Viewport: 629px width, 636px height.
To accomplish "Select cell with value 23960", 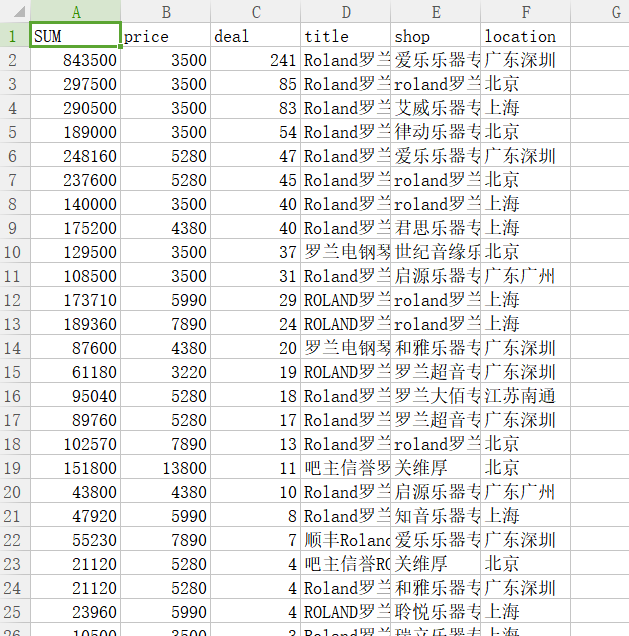I will coord(75,612).
